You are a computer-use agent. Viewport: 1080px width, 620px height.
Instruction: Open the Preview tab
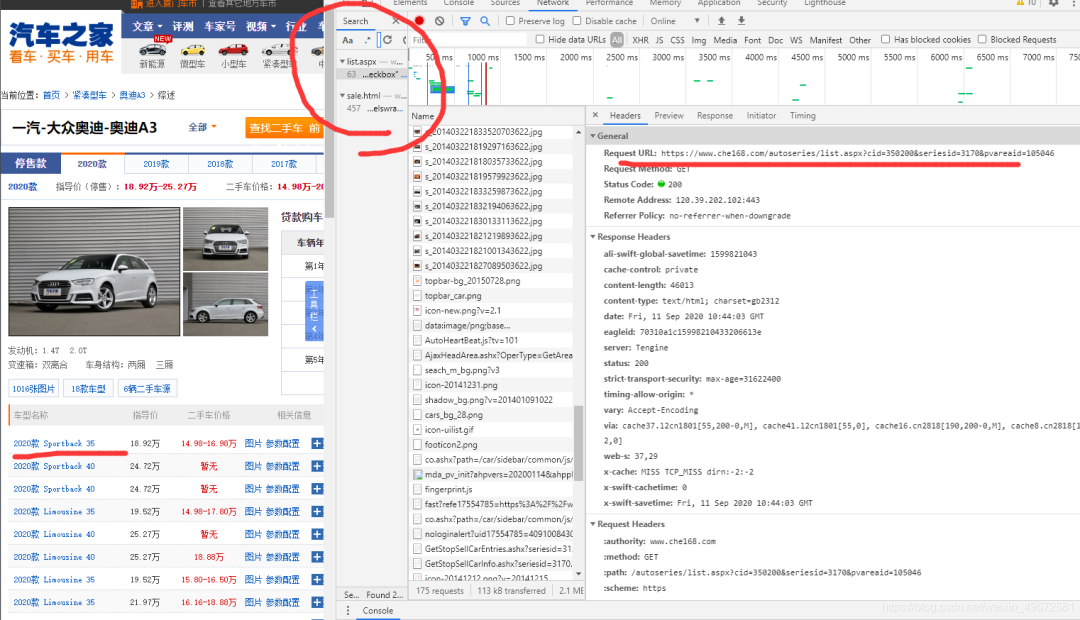pyautogui.click(x=669, y=116)
